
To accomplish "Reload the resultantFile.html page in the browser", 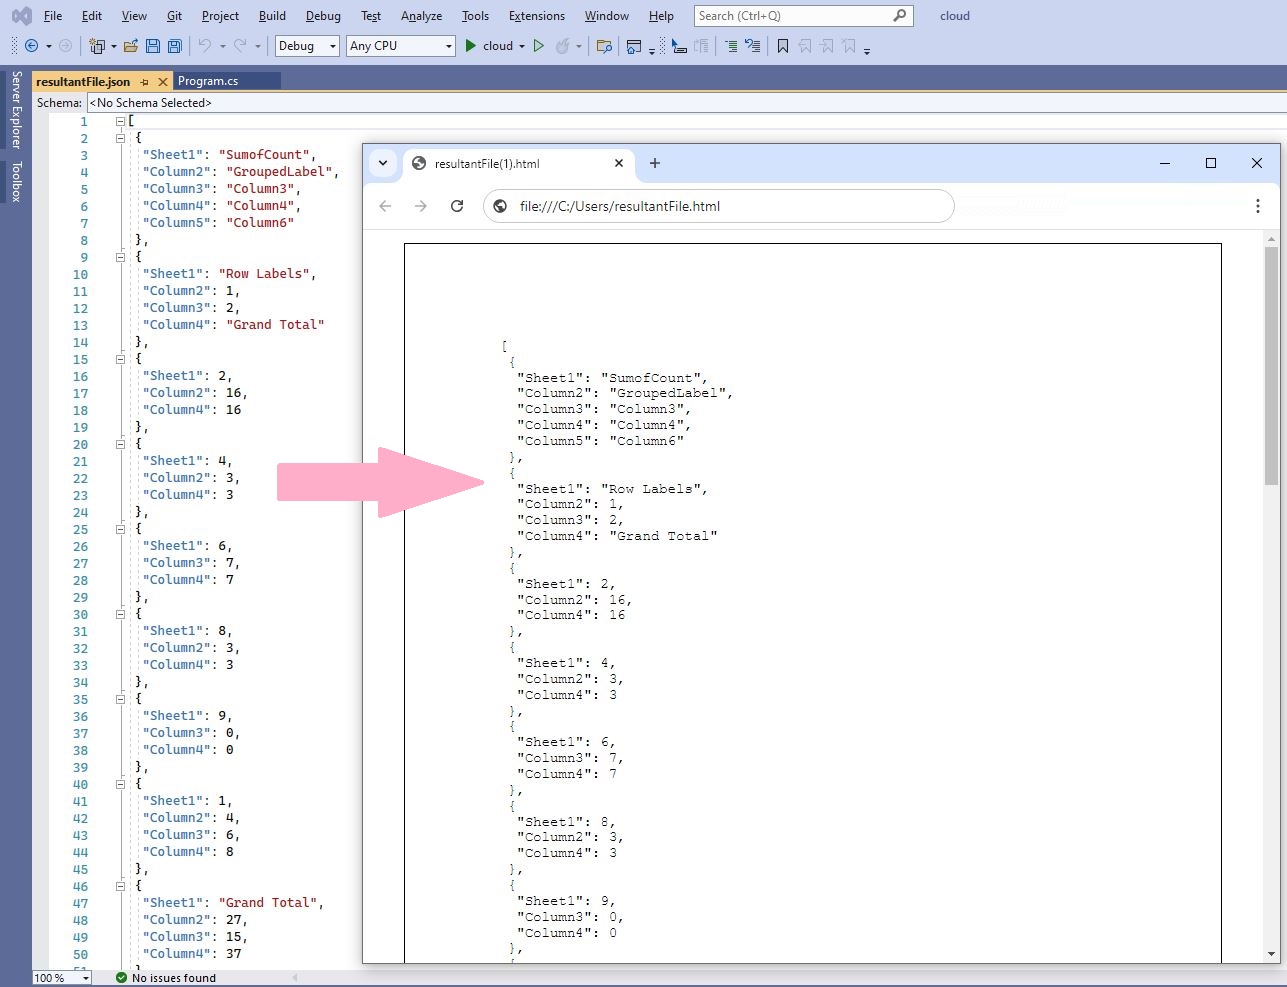I will 457,206.
